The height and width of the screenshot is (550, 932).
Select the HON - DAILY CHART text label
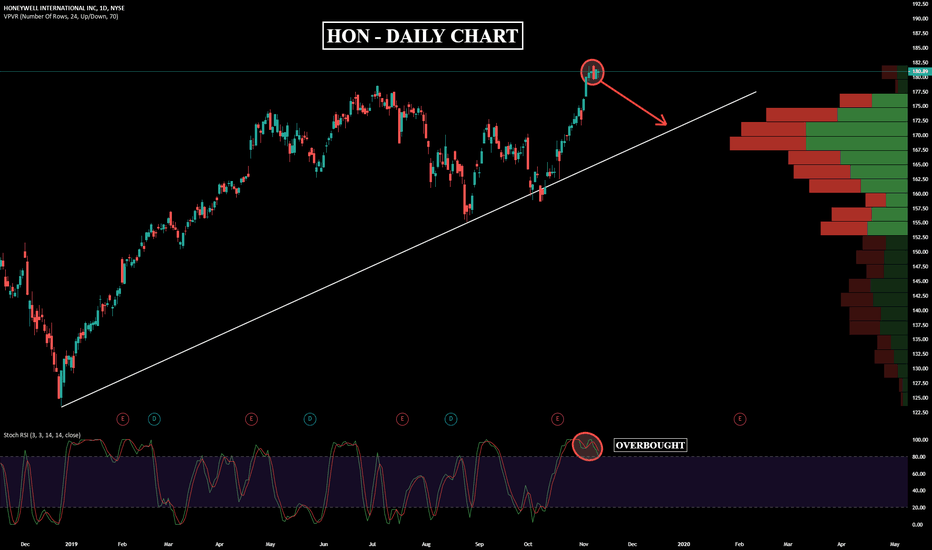pyautogui.click(x=423, y=36)
